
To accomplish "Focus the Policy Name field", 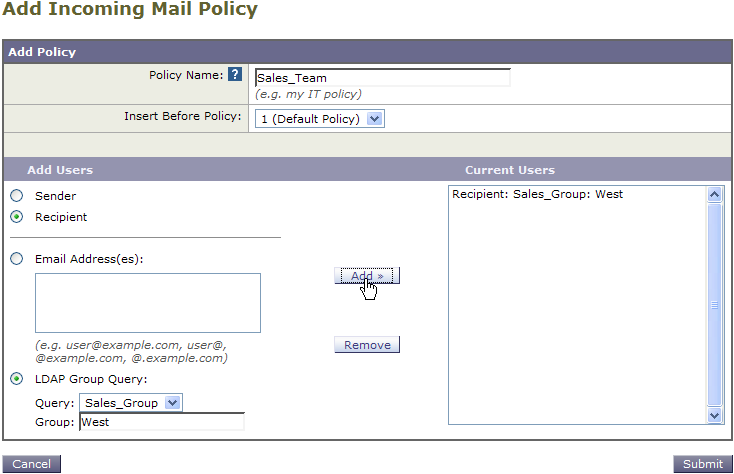I will pos(382,78).
